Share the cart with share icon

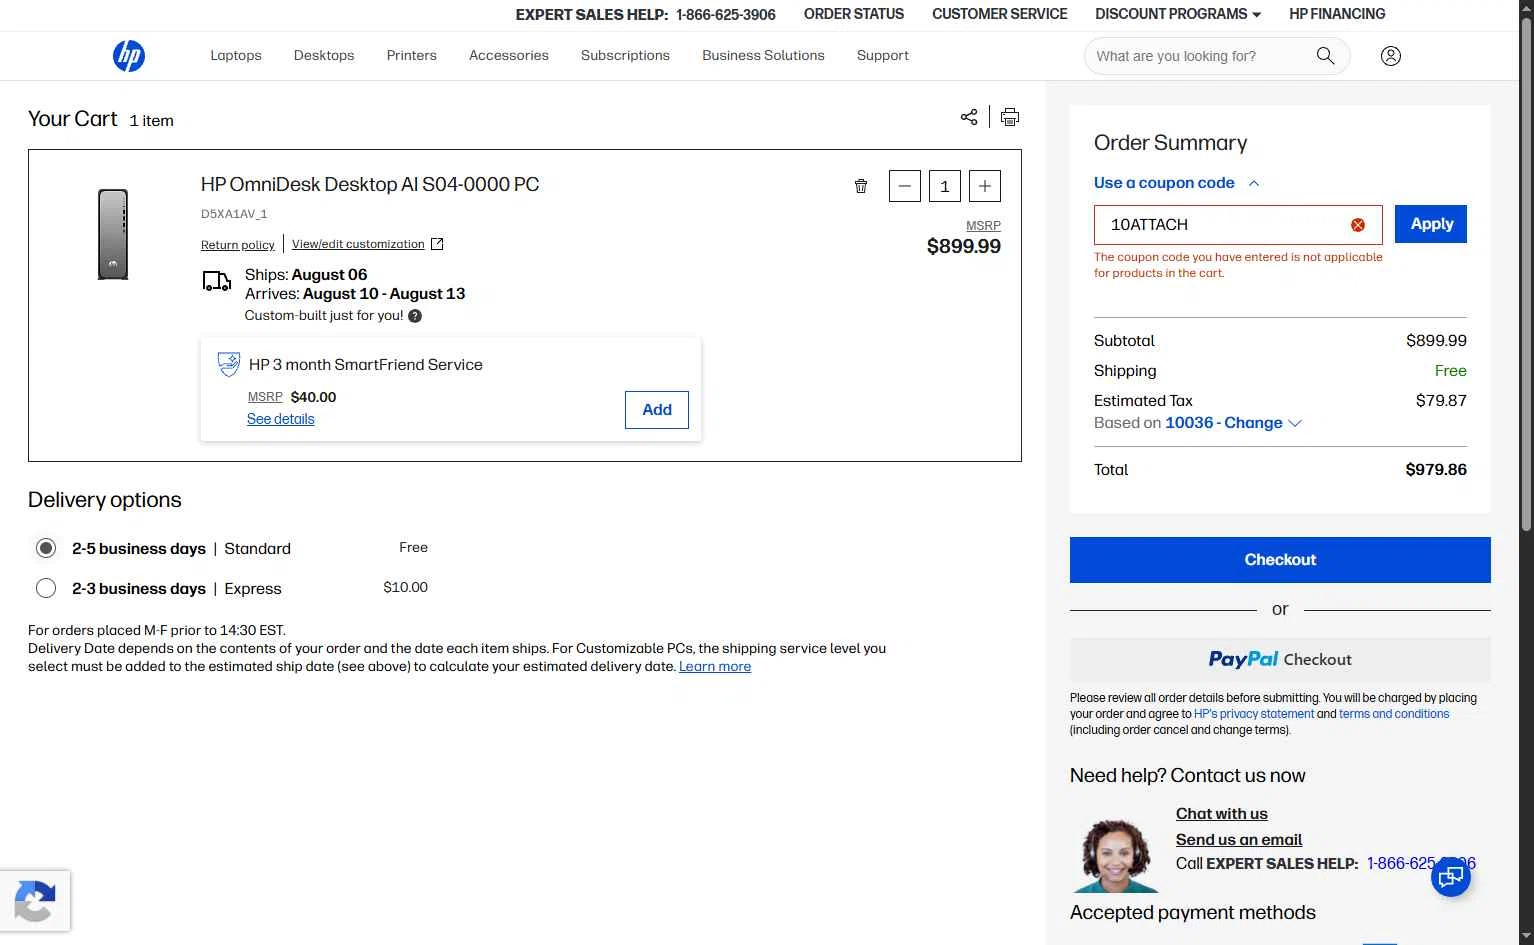[x=969, y=117]
